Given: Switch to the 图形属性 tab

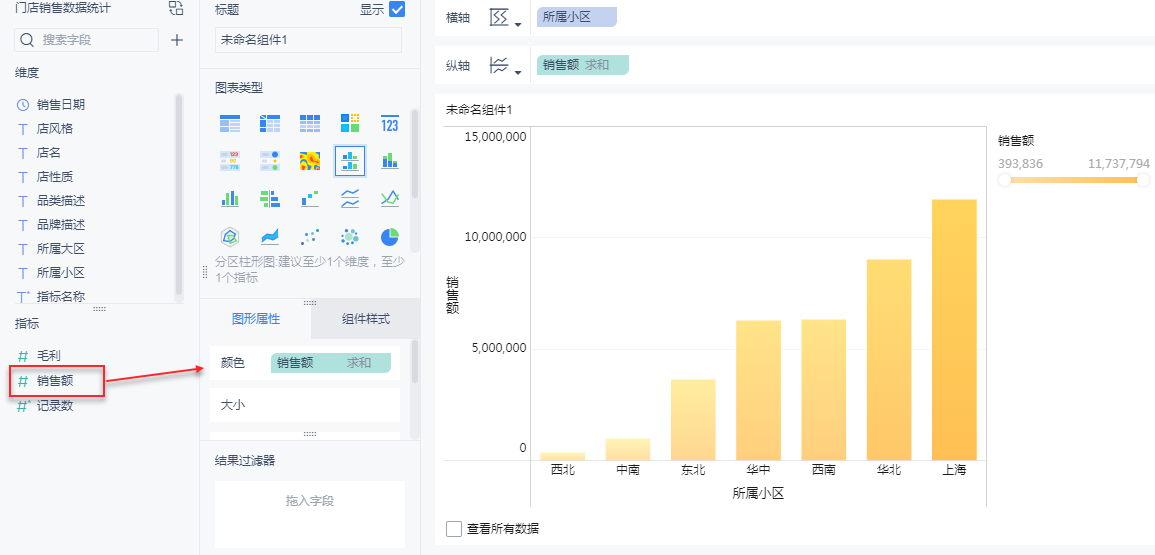Looking at the screenshot, I should tap(256, 319).
